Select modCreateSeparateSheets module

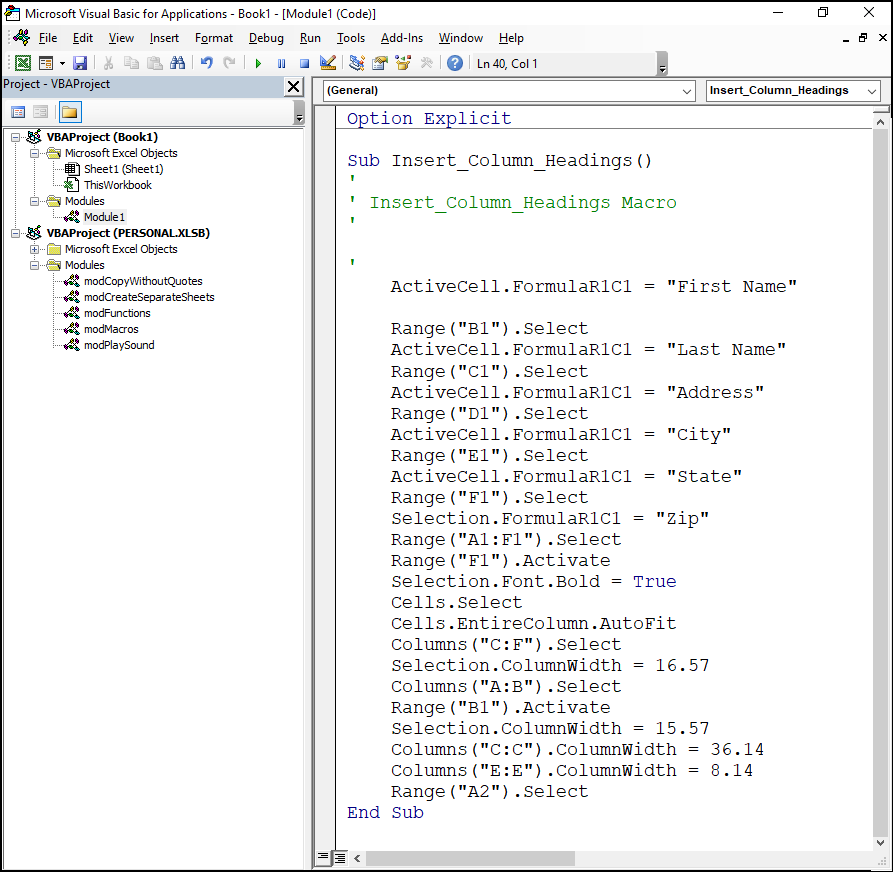[x=149, y=297]
